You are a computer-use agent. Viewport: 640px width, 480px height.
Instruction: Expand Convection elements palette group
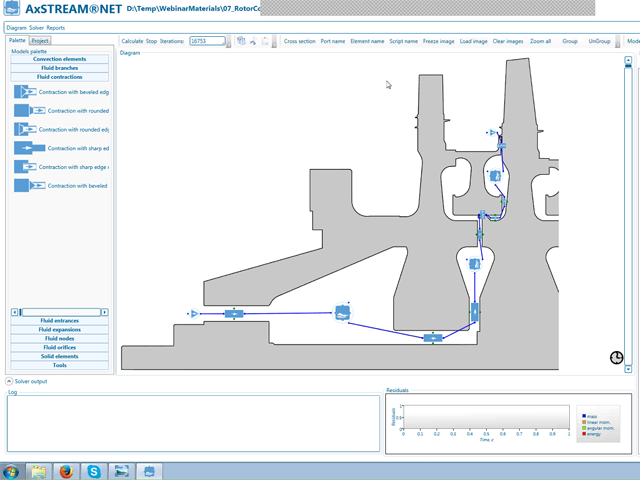[x=60, y=59]
